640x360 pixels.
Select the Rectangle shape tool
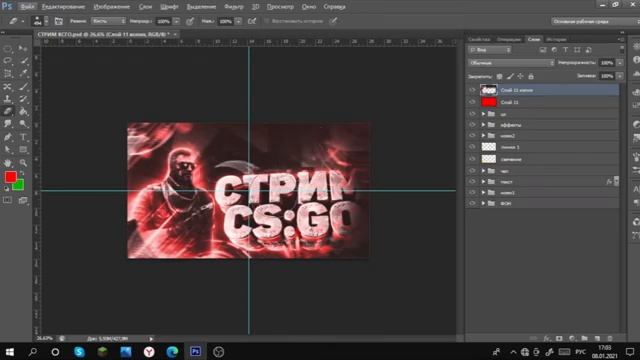pos(23,150)
